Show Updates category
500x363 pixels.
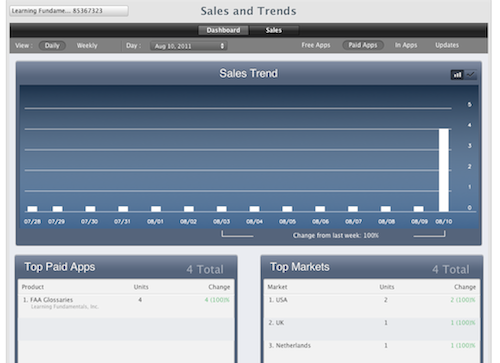447,45
